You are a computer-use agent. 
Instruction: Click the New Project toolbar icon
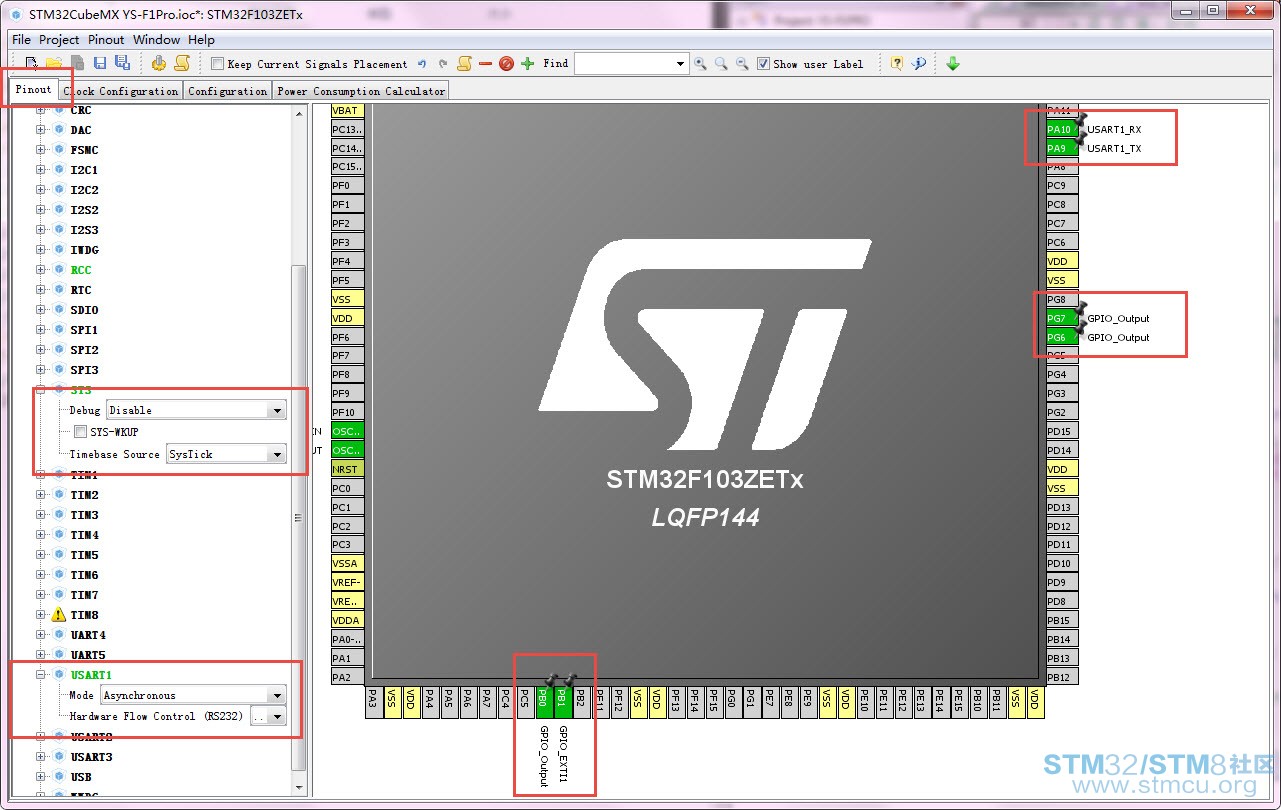click(x=32, y=63)
